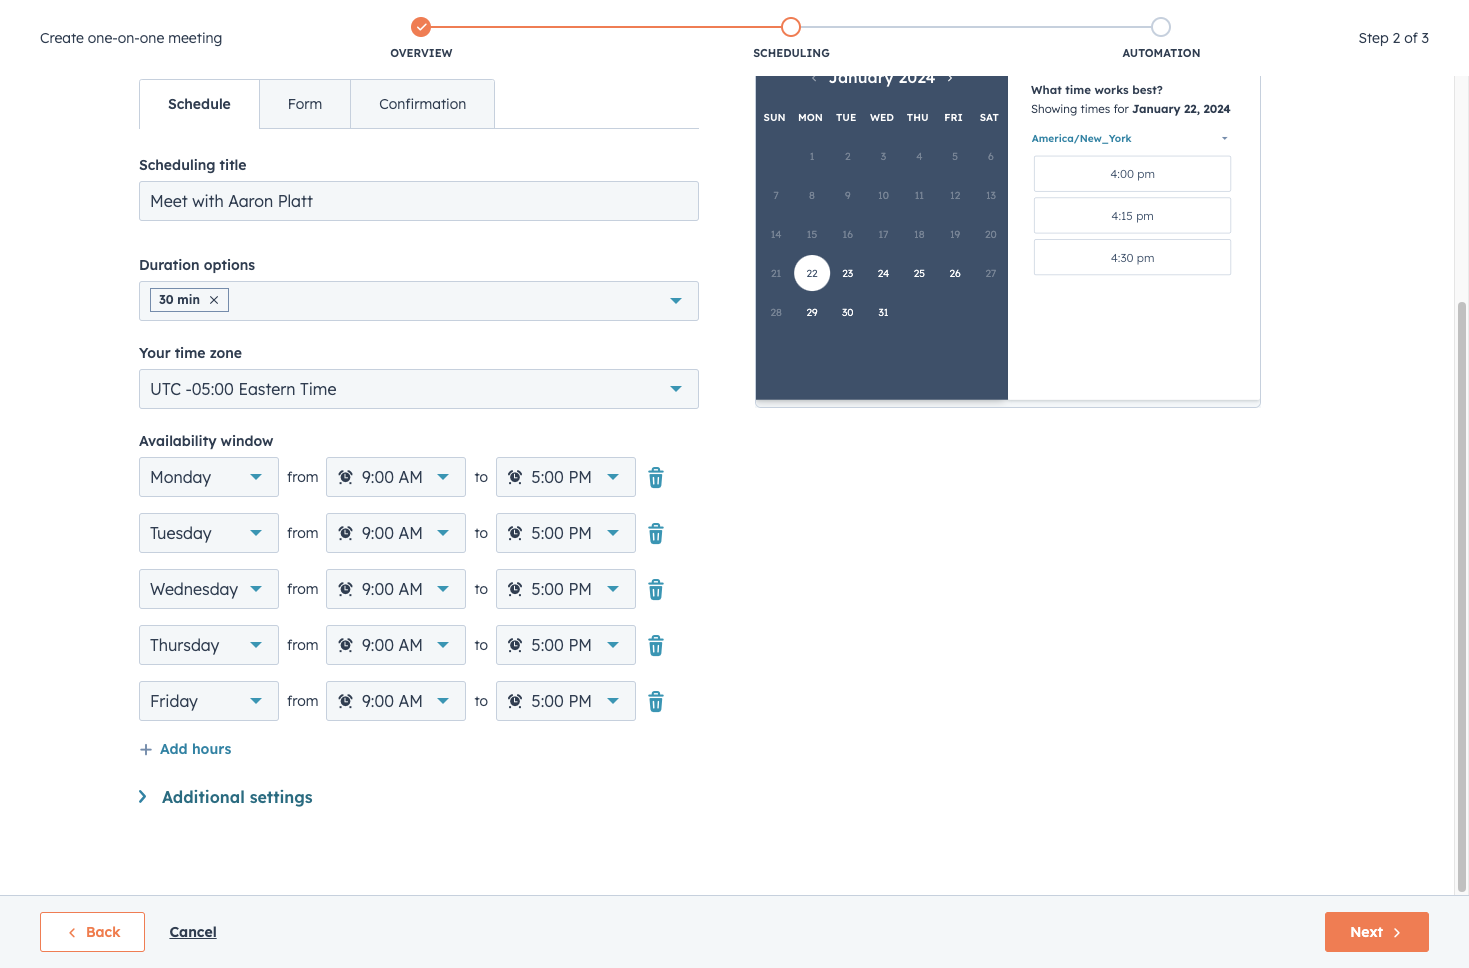
Task: Delete the Tuesday availability row
Action: [x=656, y=534]
